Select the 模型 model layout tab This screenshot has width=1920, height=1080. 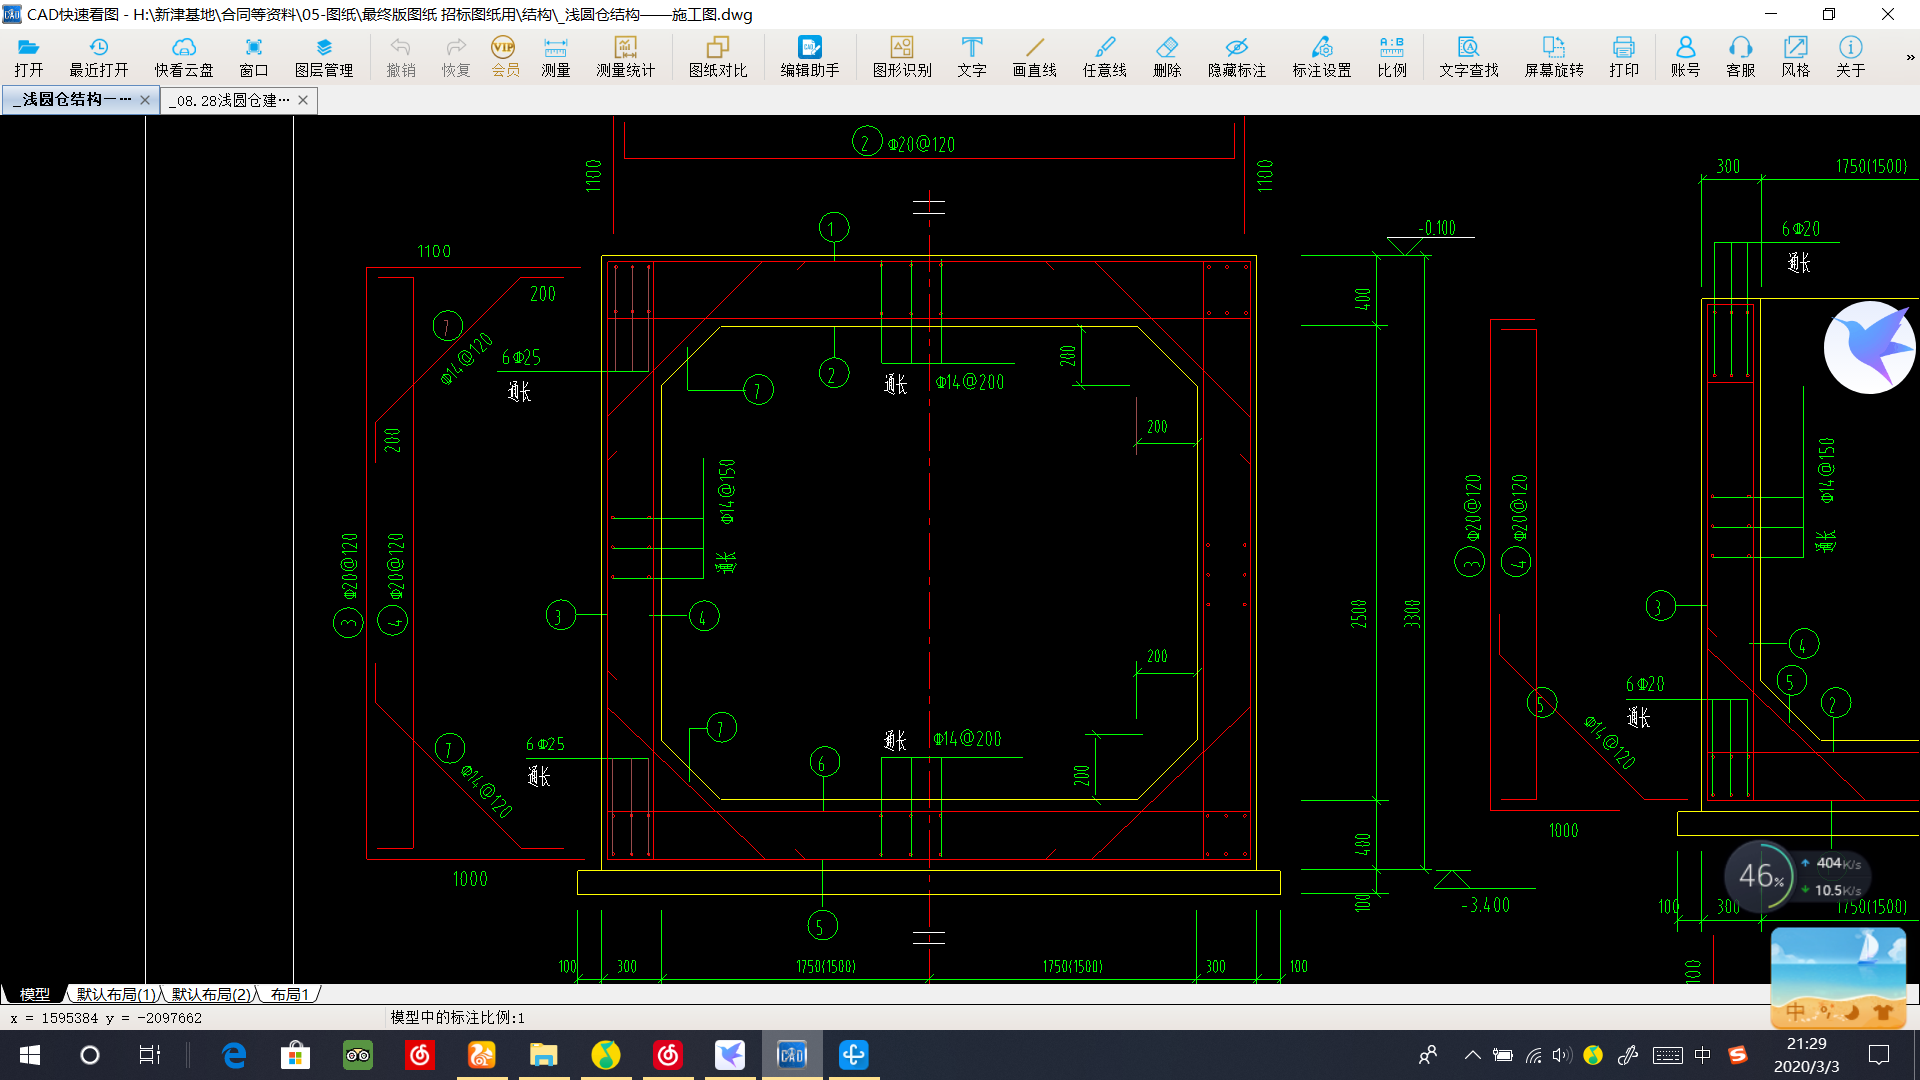pyautogui.click(x=35, y=994)
